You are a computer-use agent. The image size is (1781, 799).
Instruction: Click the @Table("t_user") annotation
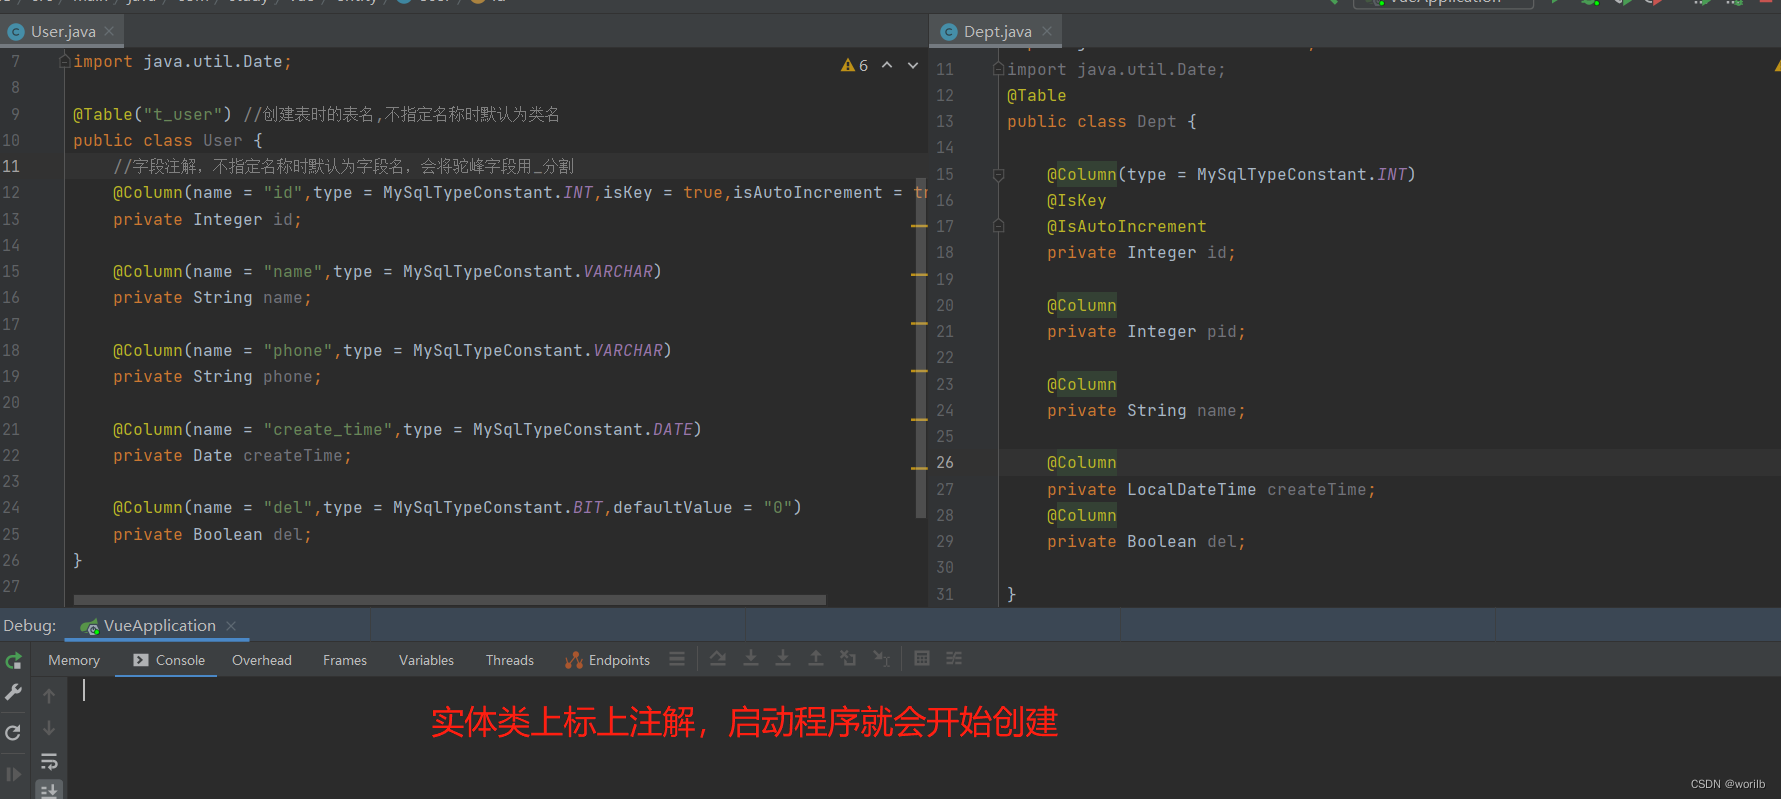coord(152,114)
